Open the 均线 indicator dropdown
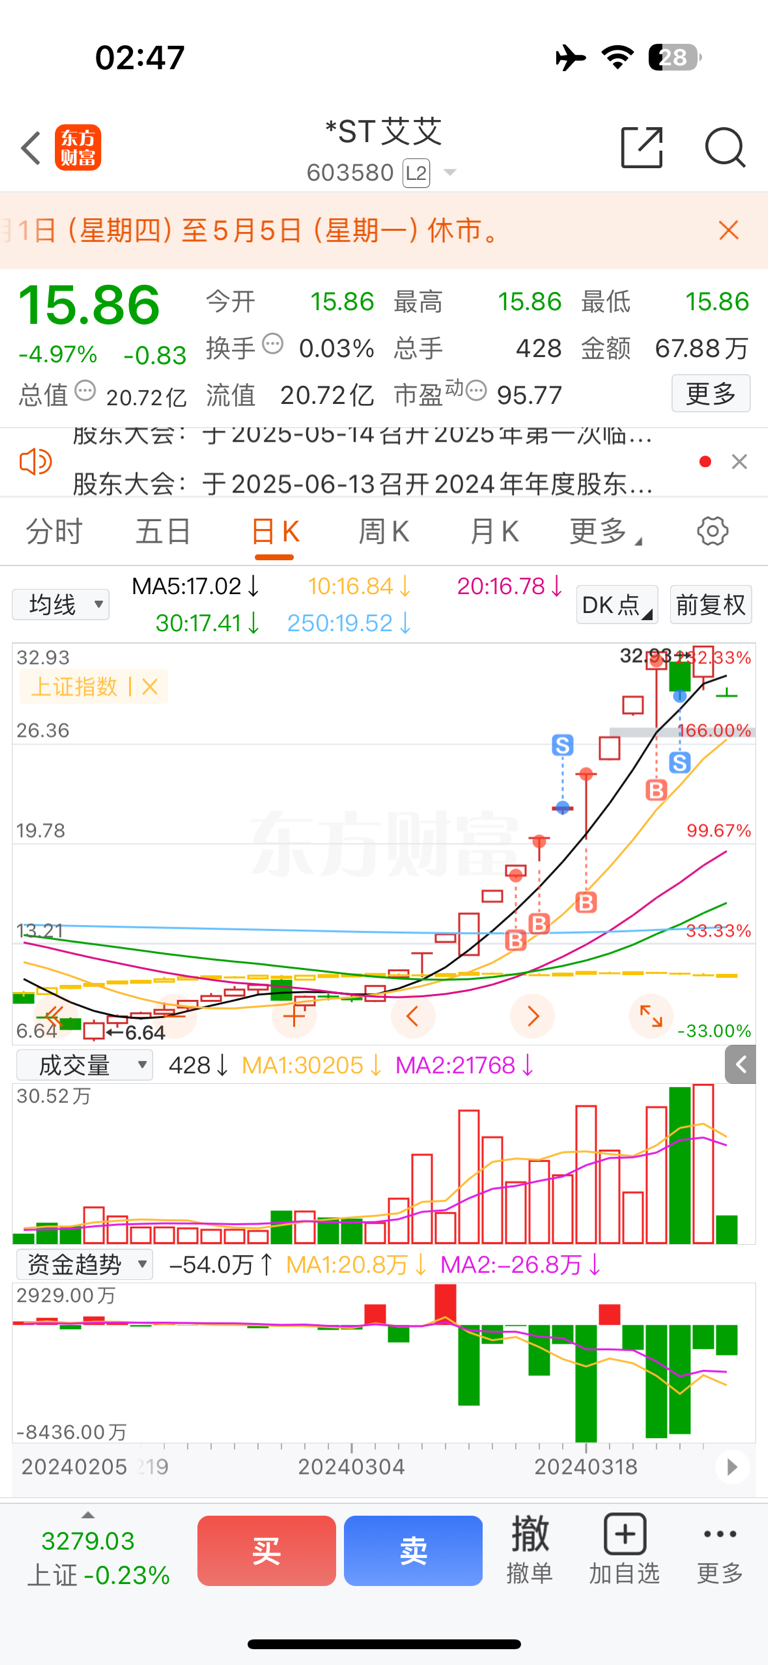The image size is (769, 1665). pos(61,604)
